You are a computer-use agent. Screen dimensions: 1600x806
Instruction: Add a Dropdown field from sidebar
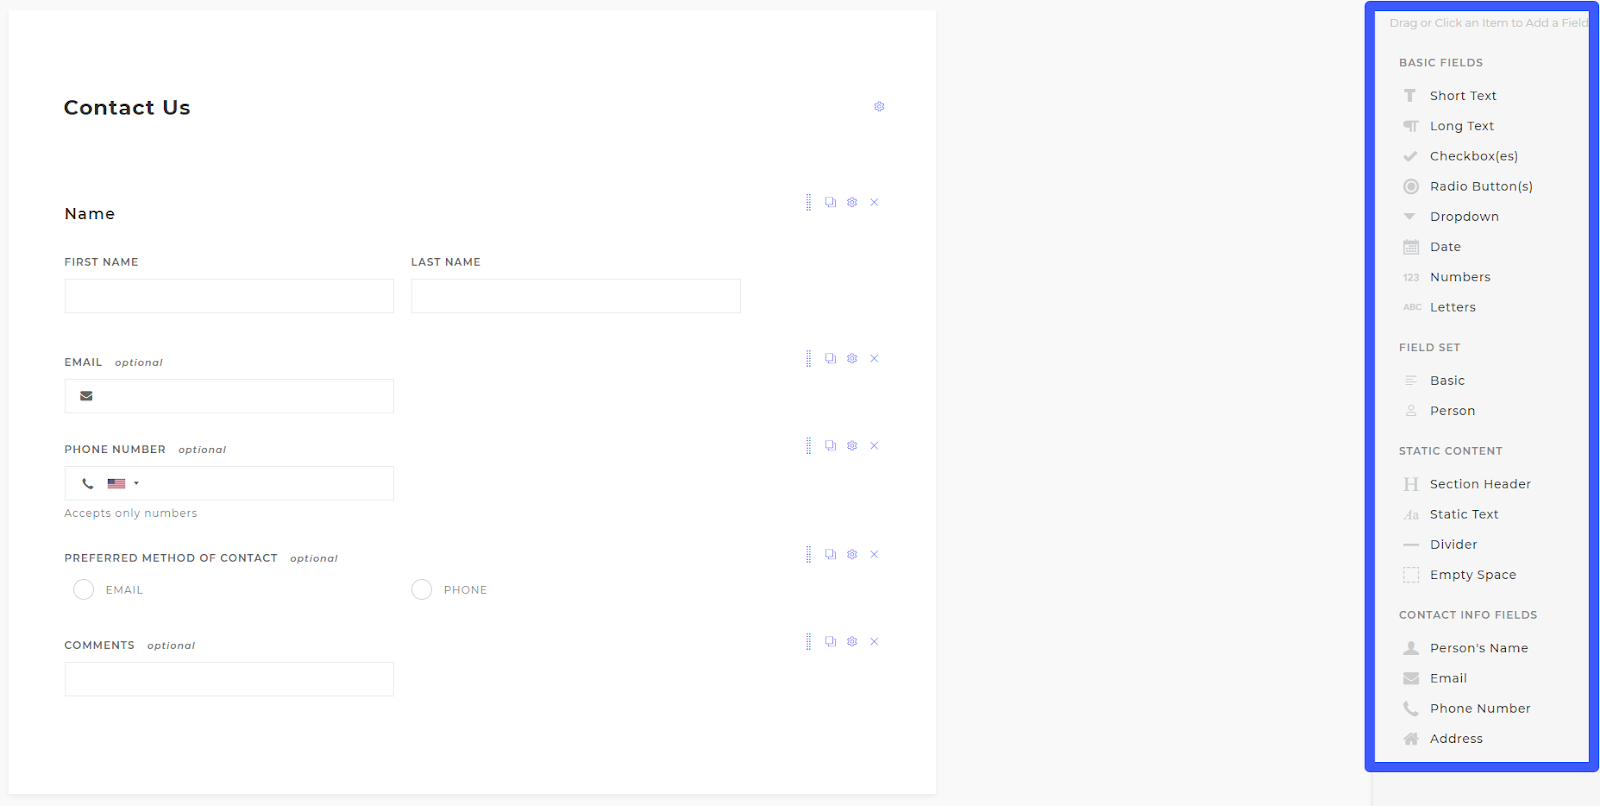(1464, 217)
